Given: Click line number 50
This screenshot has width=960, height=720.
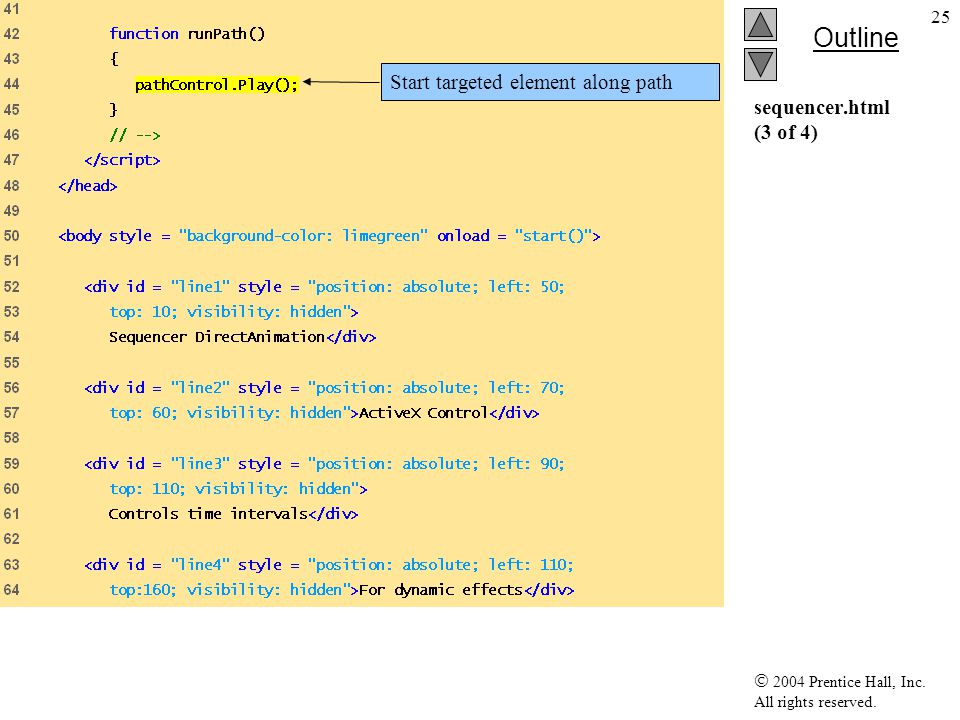Looking at the screenshot, I should click(12, 236).
